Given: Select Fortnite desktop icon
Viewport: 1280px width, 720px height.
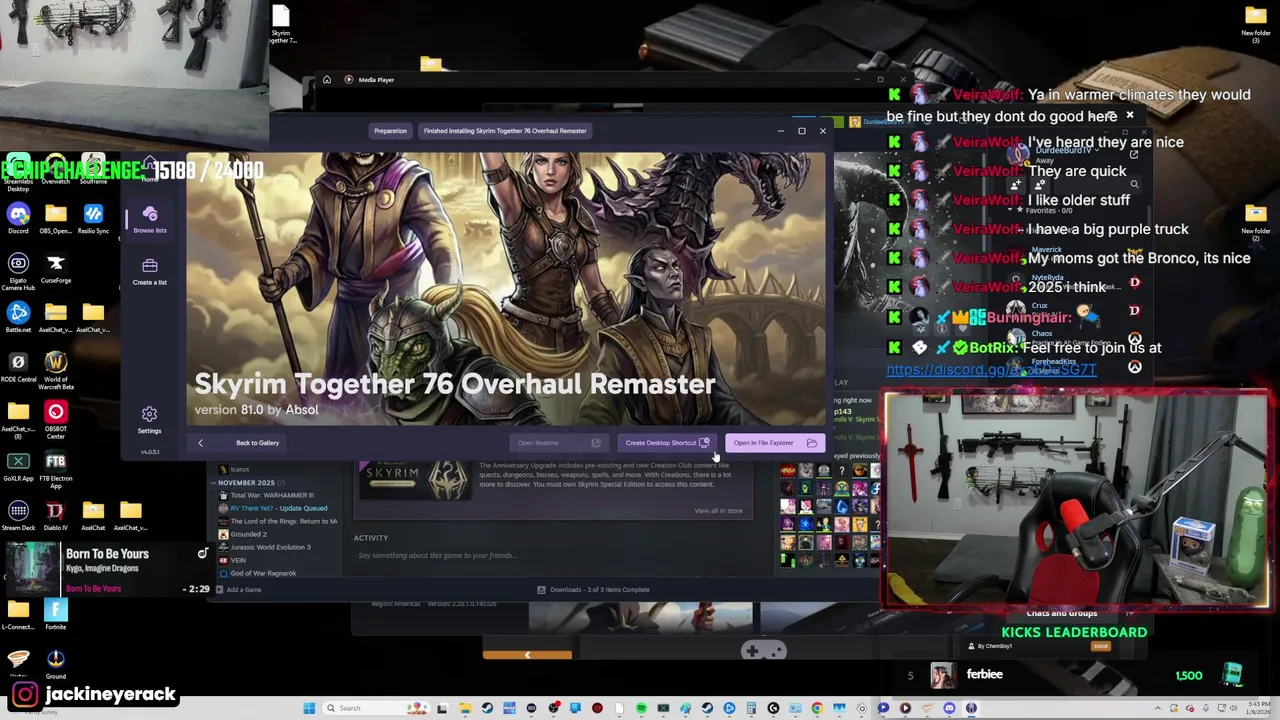Looking at the screenshot, I should [55, 614].
